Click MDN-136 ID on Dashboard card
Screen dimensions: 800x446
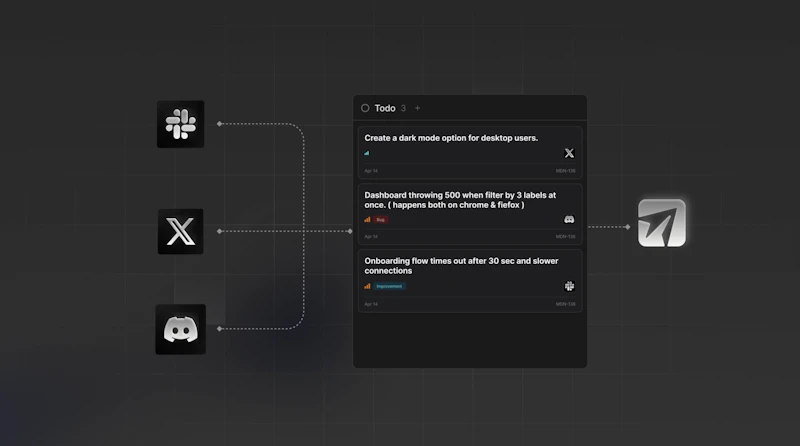point(565,237)
